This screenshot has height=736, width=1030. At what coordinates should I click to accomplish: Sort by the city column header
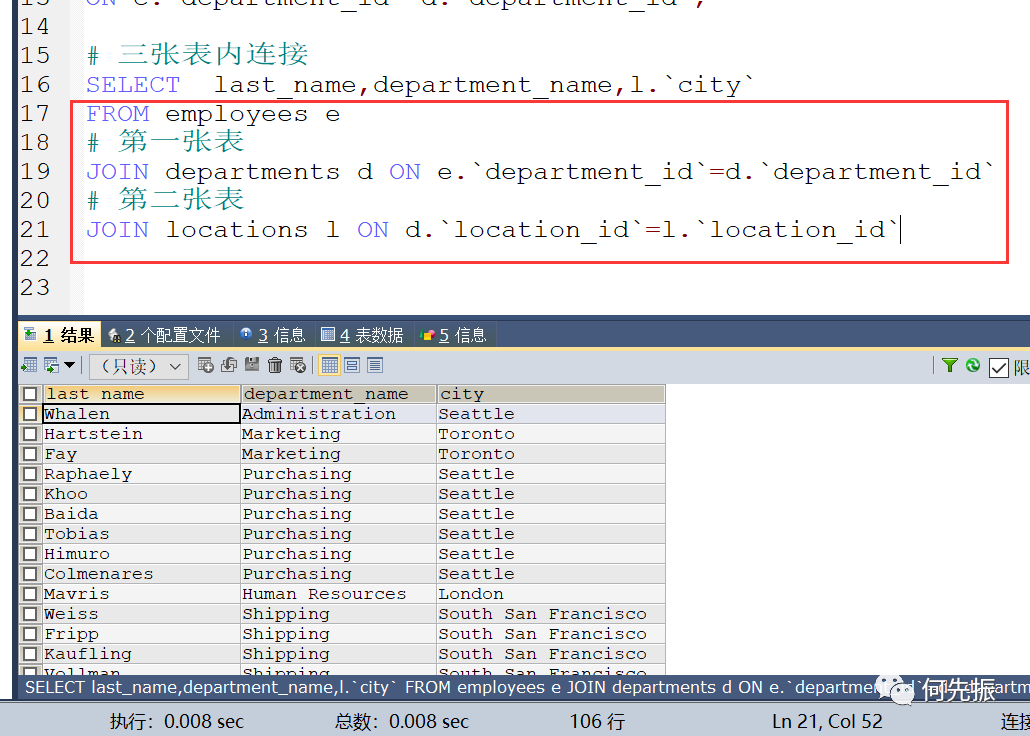(x=550, y=394)
